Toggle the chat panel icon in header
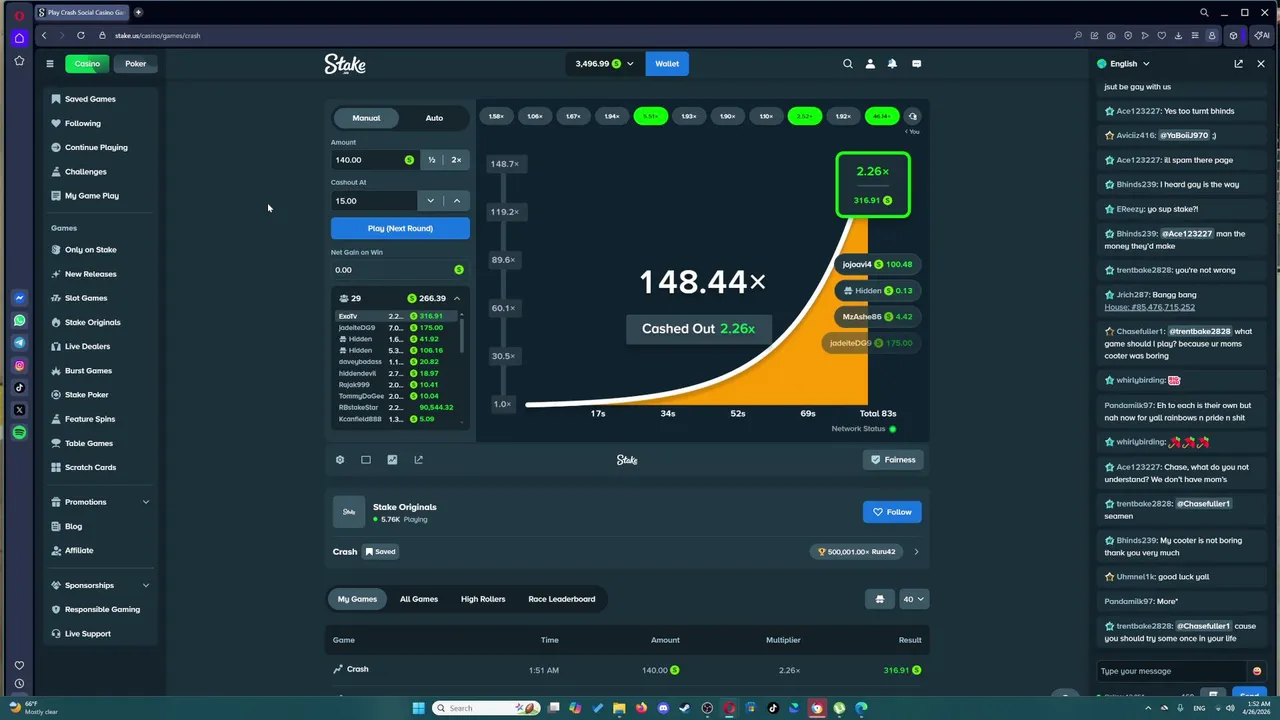Screen dimensions: 1280x720 [x=916, y=64]
